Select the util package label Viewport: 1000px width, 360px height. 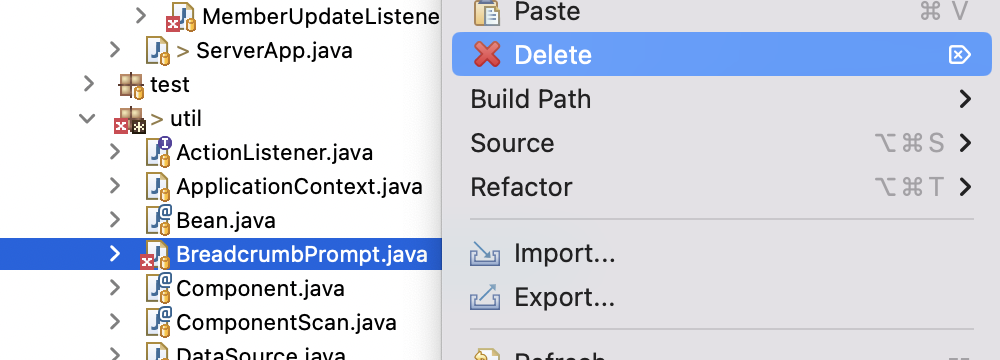[x=186, y=119]
